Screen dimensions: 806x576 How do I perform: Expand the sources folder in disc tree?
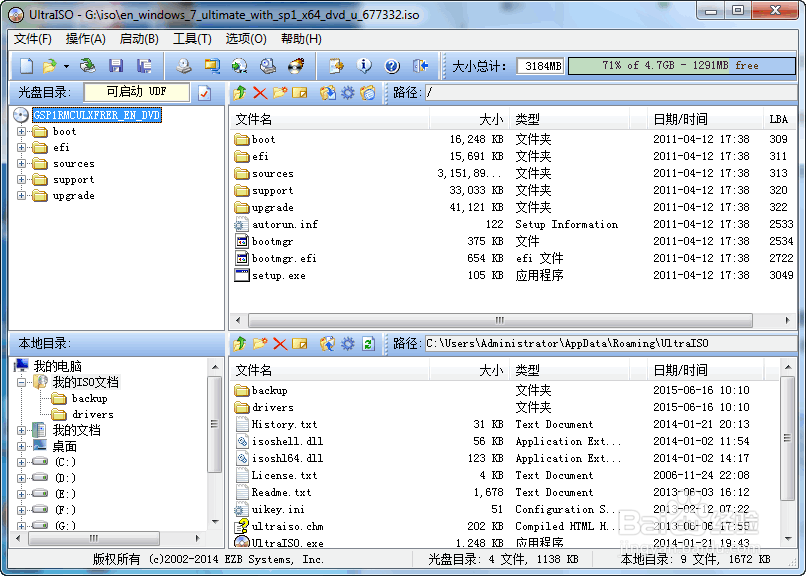[21, 163]
